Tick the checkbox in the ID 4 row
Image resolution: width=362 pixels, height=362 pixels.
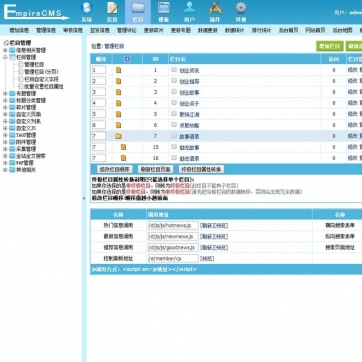point(174,103)
